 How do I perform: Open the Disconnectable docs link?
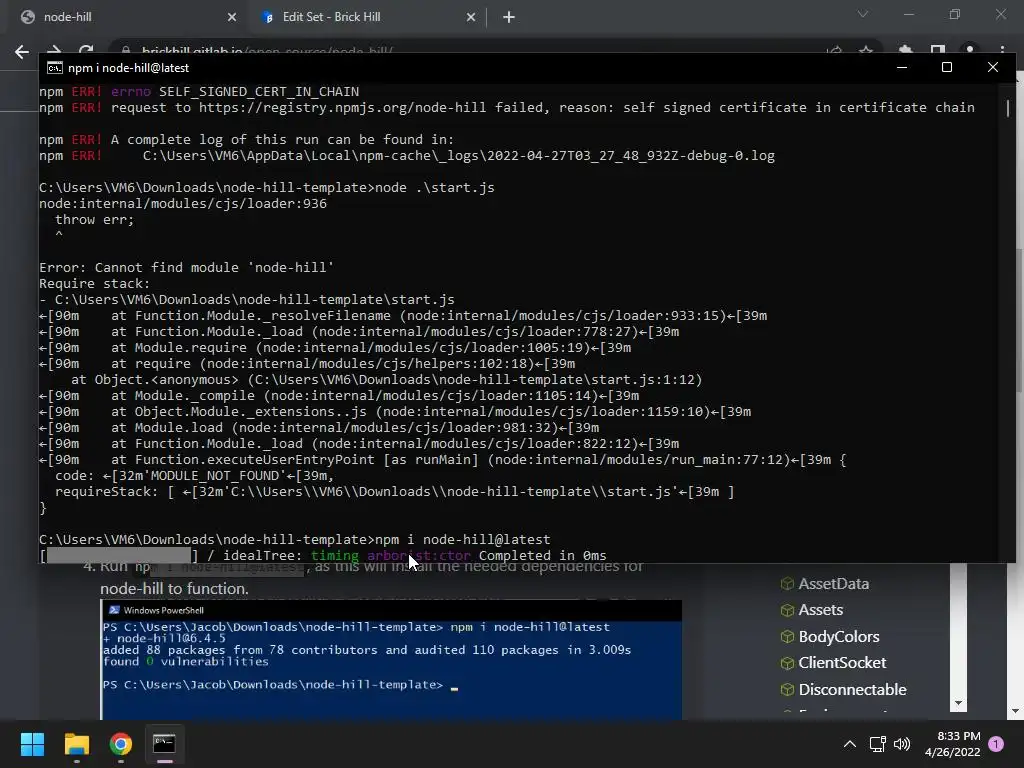pos(852,690)
